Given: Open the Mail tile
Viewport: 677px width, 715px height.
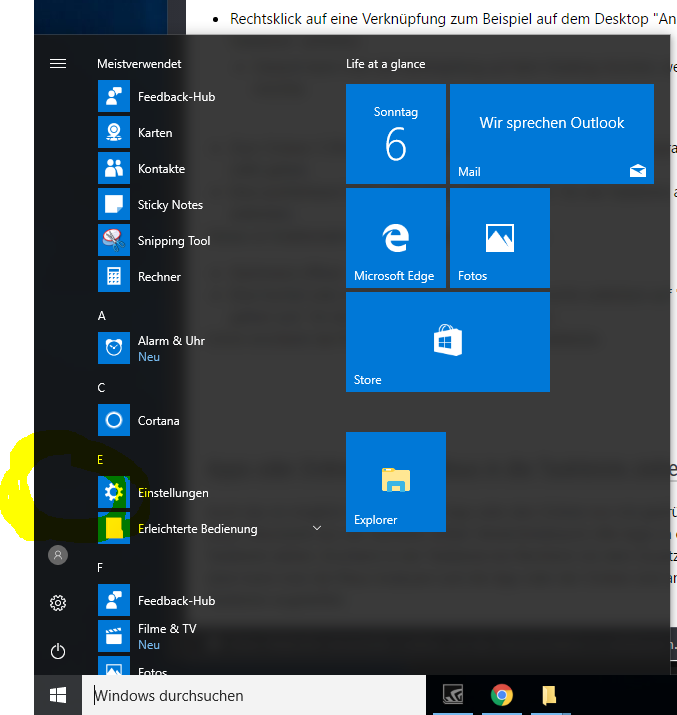Looking at the screenshot, I should [552, 134].
